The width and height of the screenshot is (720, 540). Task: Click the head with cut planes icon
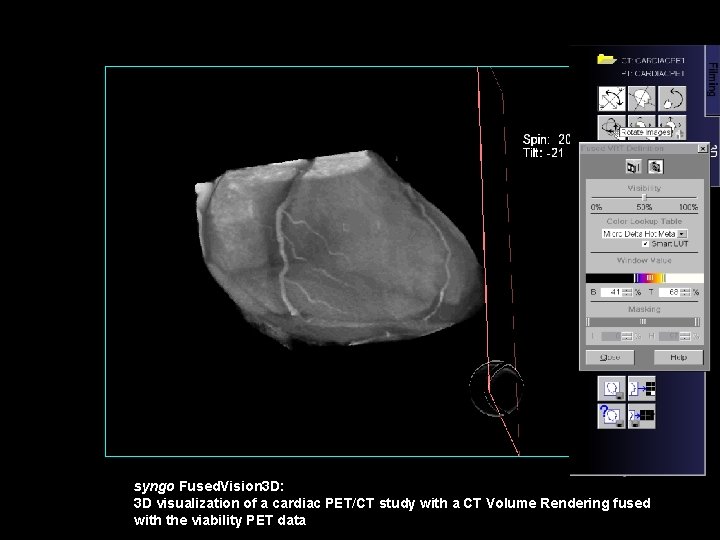[x=641, y=98]
